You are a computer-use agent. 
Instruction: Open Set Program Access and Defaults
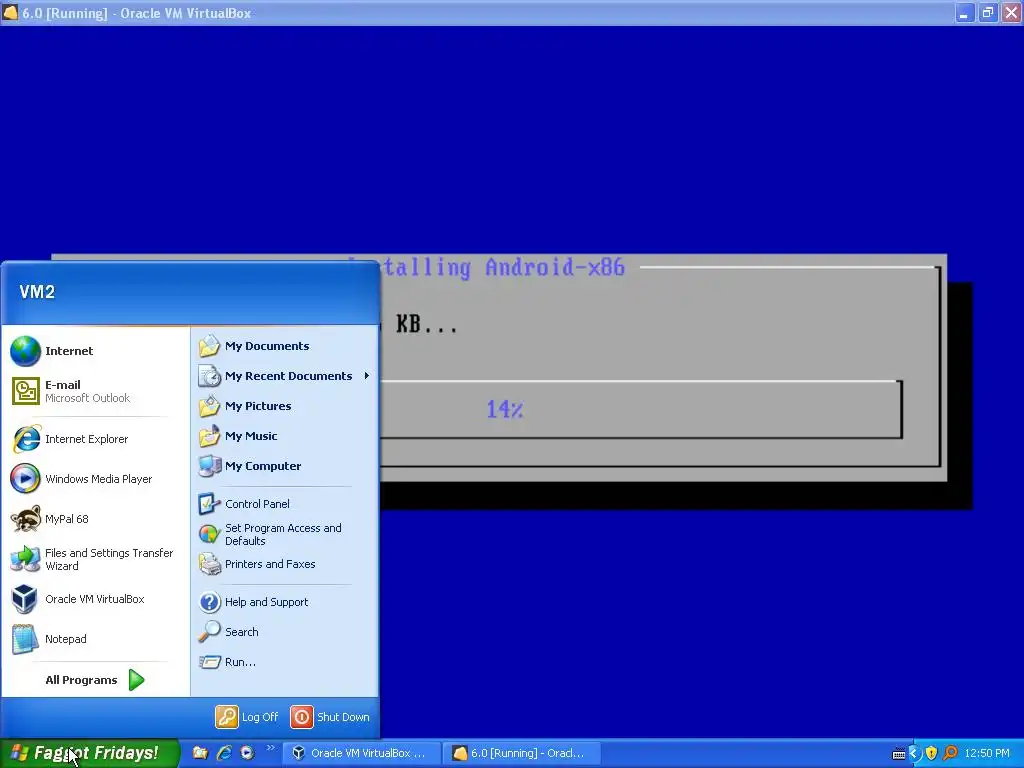(x=284, y=534)
